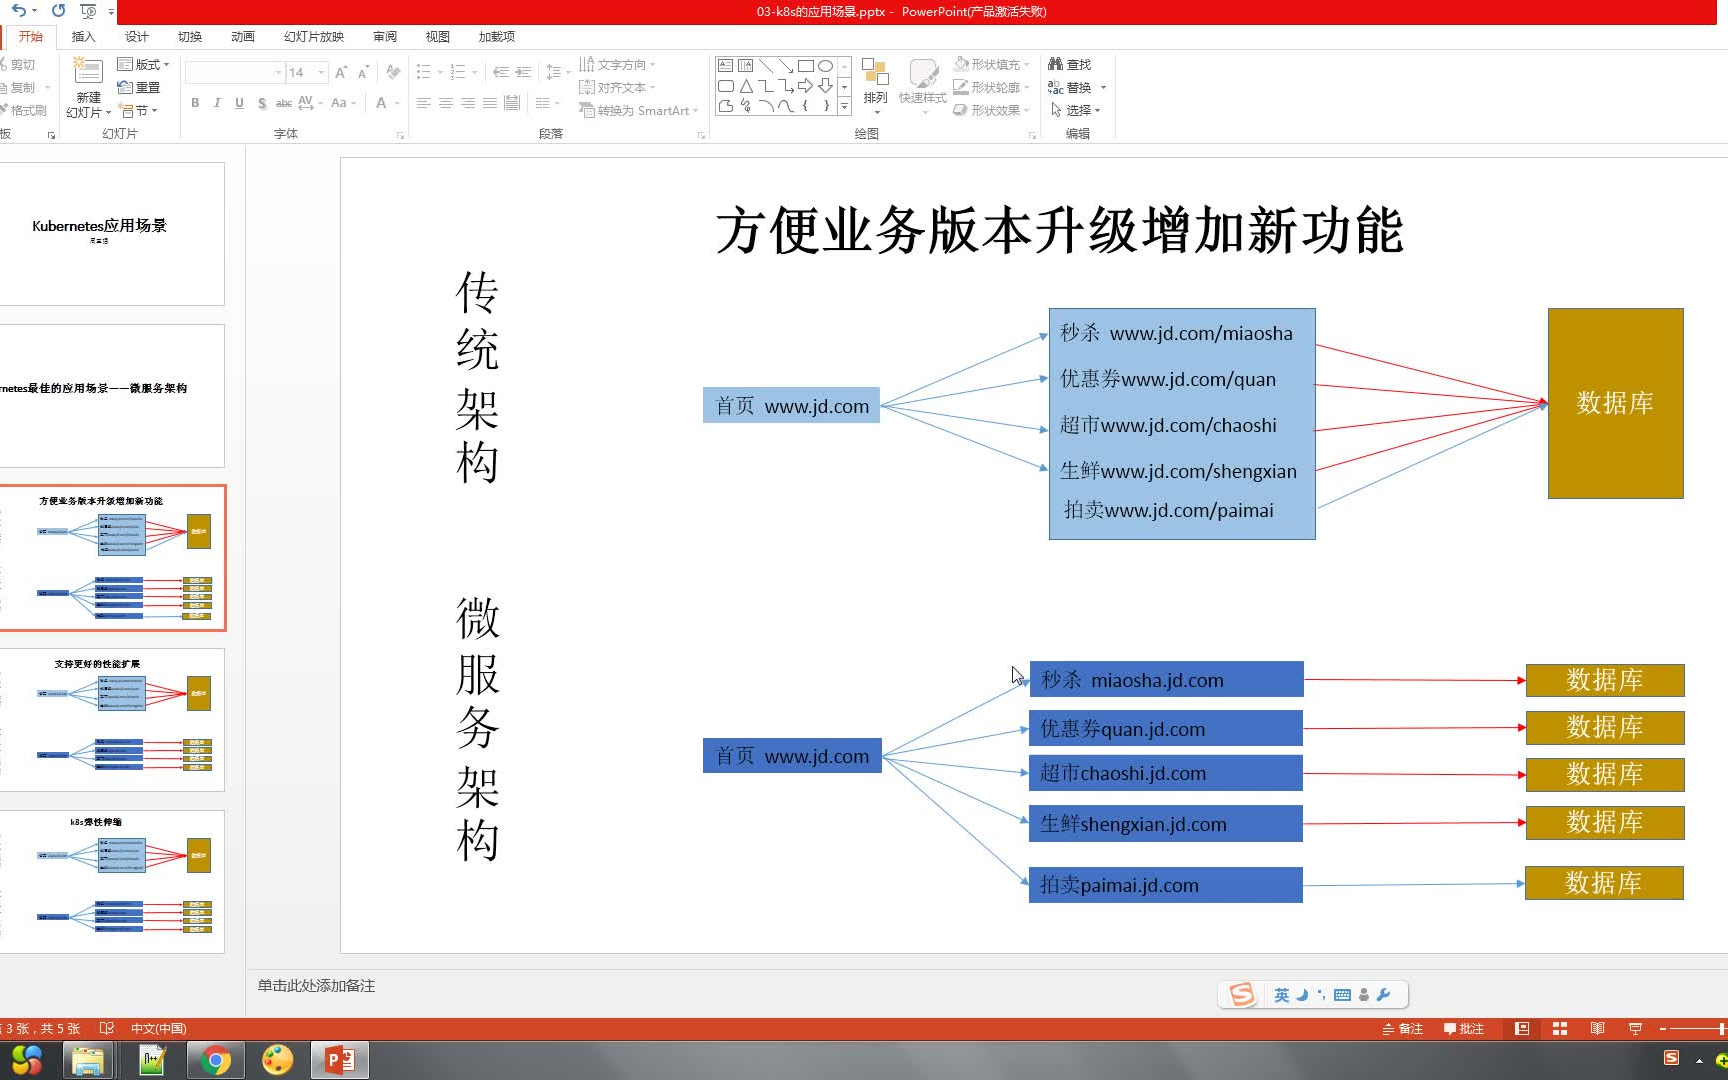
Task: Open the Find (查找) tool
Action: 1071,63
